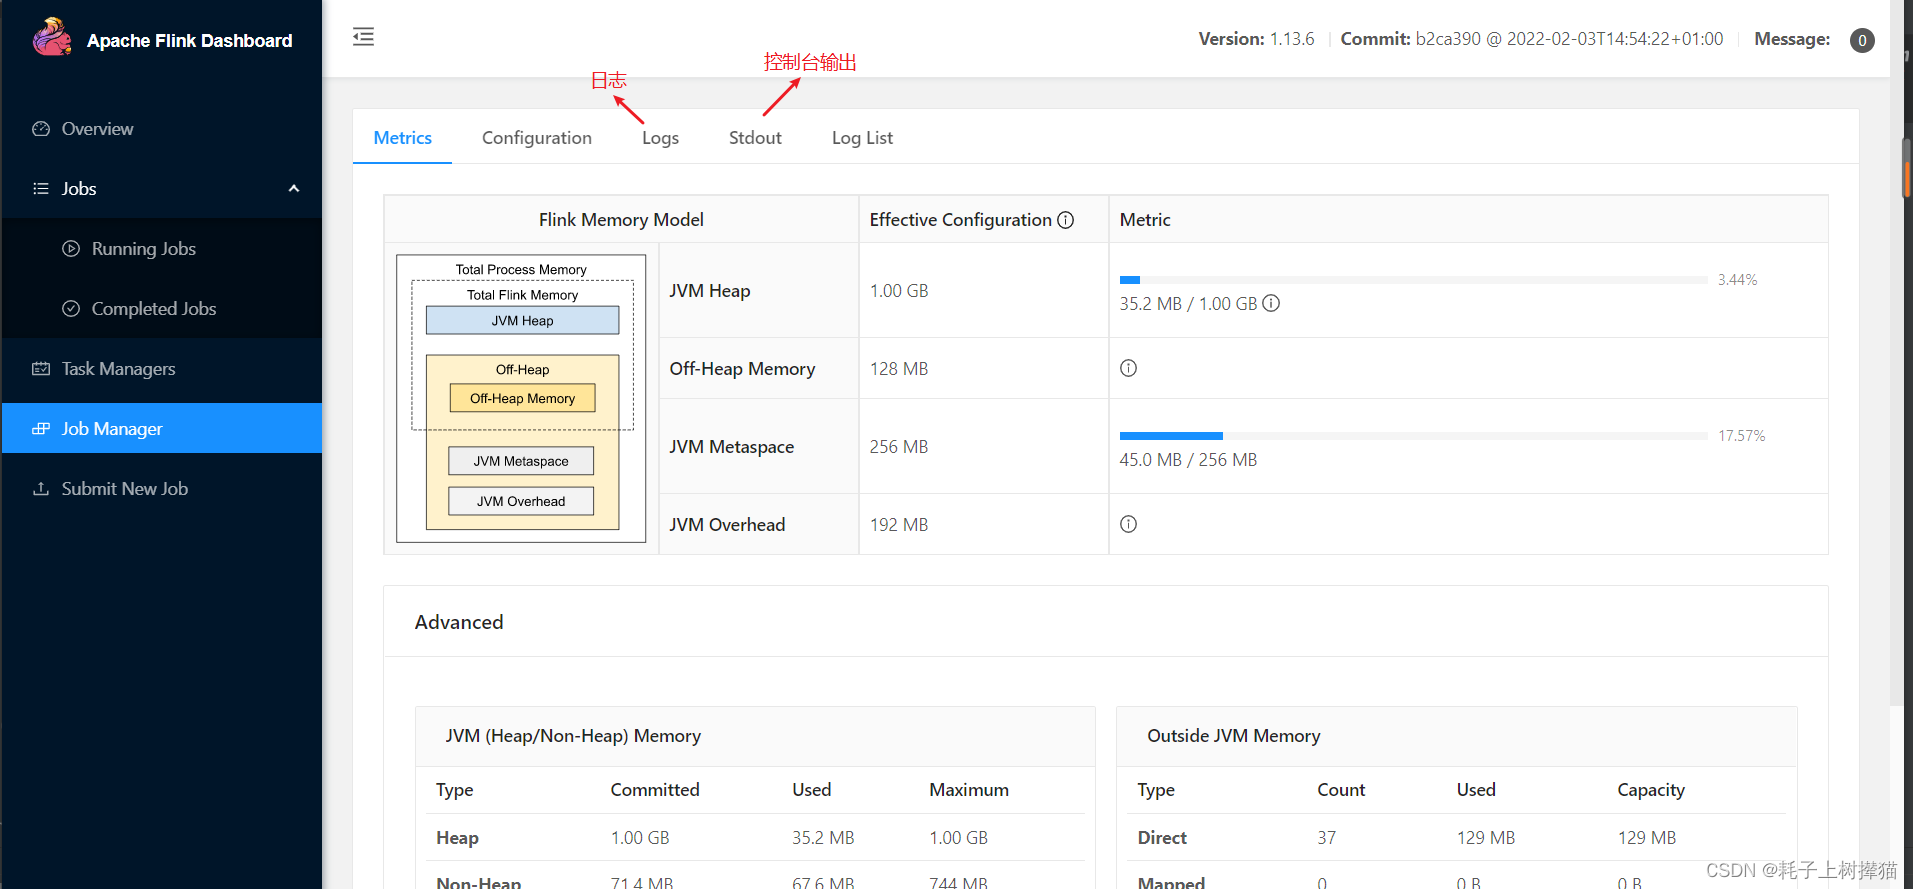This screenshot has width=1913, height=889.
Task: Click the Committed column header
Action: [x=655, y=790]
